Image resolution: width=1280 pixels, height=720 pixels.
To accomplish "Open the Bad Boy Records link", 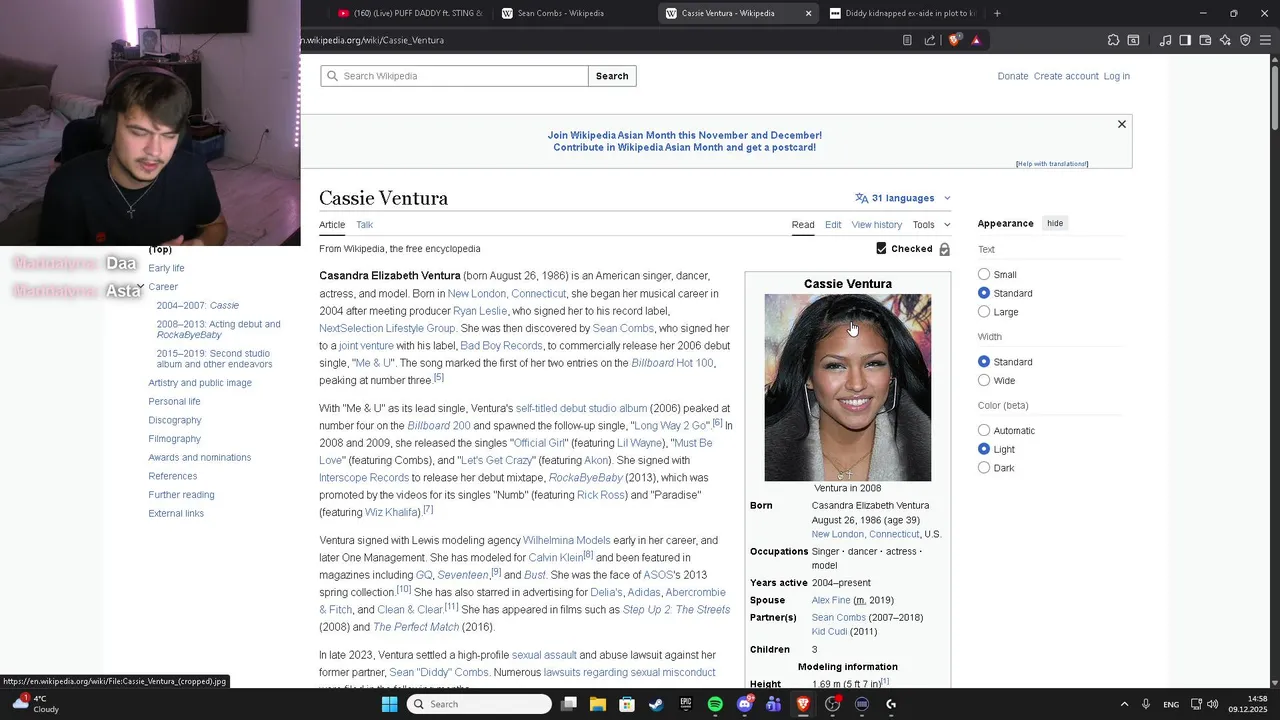I will [x=501, y=346].
